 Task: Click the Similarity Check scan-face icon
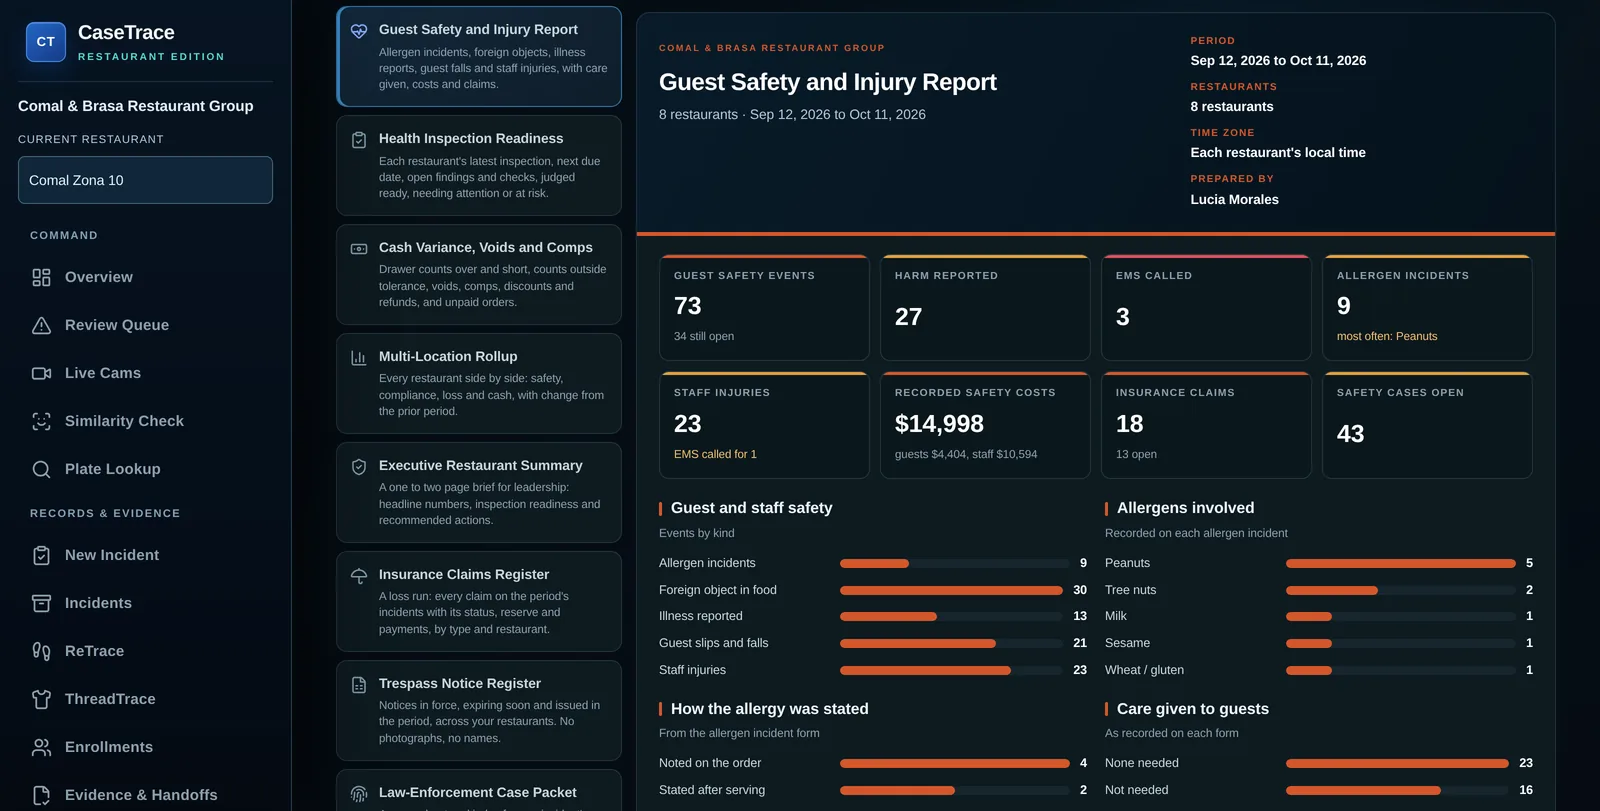(41, 421)
